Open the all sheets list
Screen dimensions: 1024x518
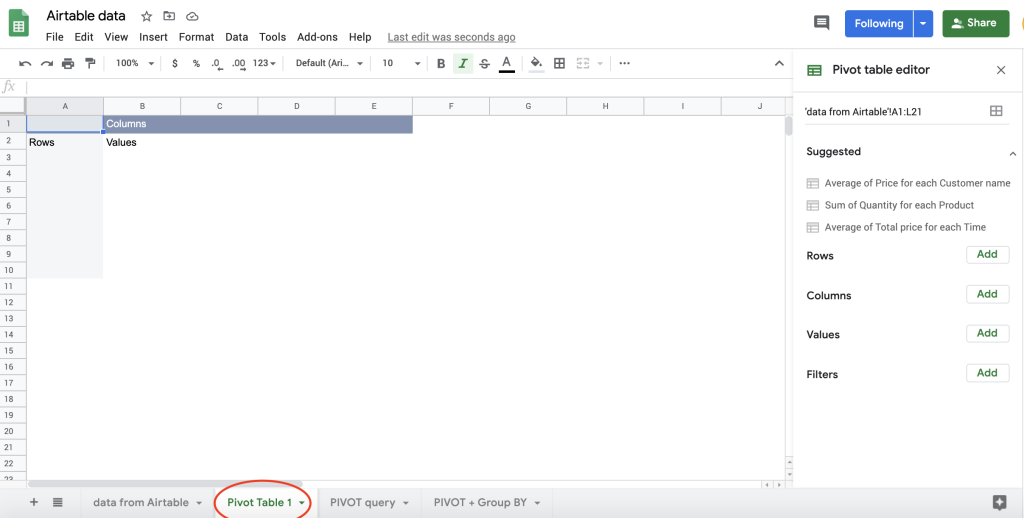(x=57, y=502)
